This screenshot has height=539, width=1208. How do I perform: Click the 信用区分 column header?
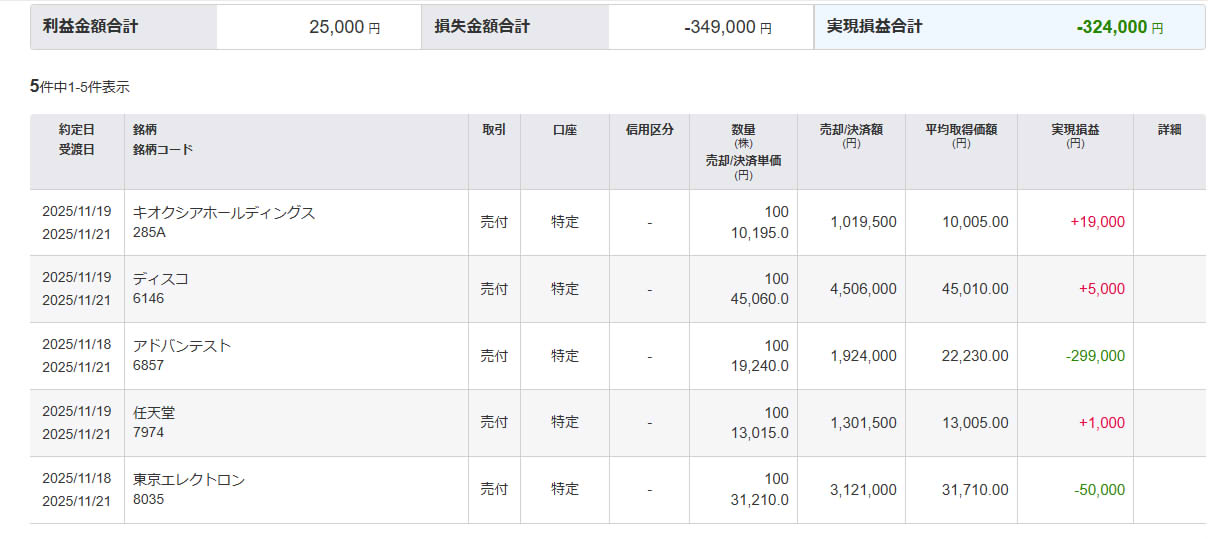point(649,130)
